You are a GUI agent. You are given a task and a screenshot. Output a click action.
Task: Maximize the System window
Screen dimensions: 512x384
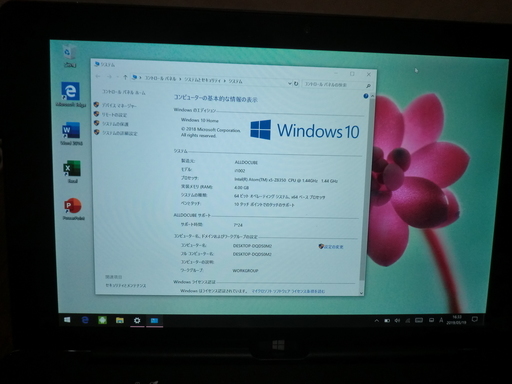(x=352, y=74)
